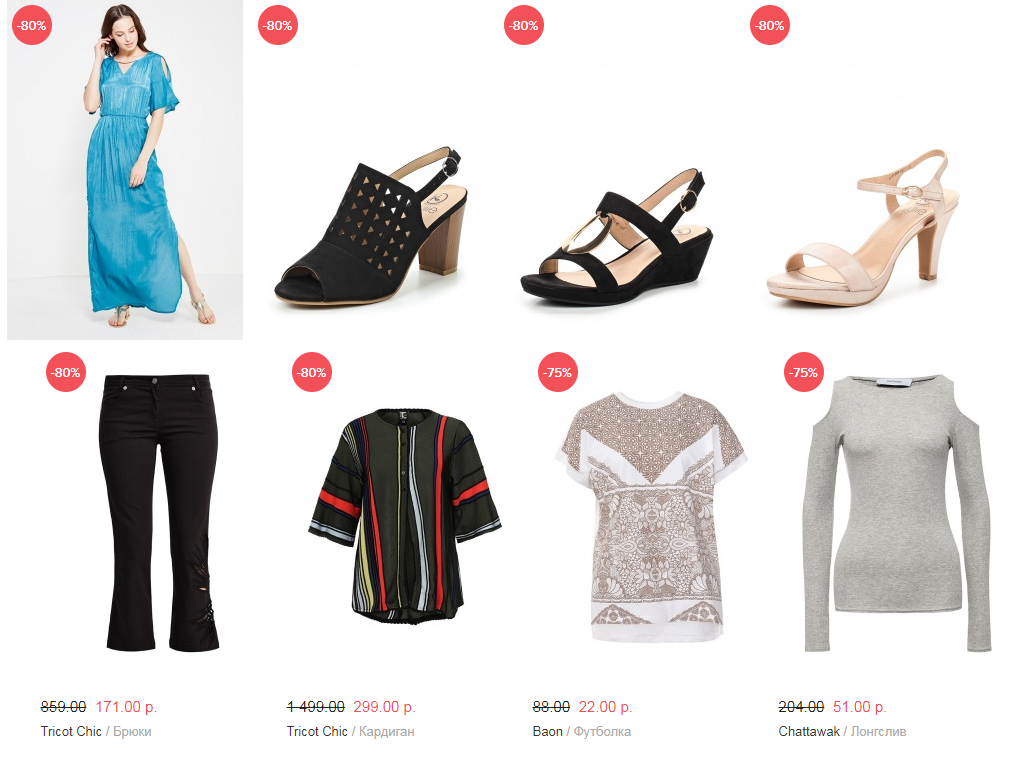This screenshot has height=769, width=1027.
Task: Open the Tricot Chic / Кардиган link
Action: point(350,732)
